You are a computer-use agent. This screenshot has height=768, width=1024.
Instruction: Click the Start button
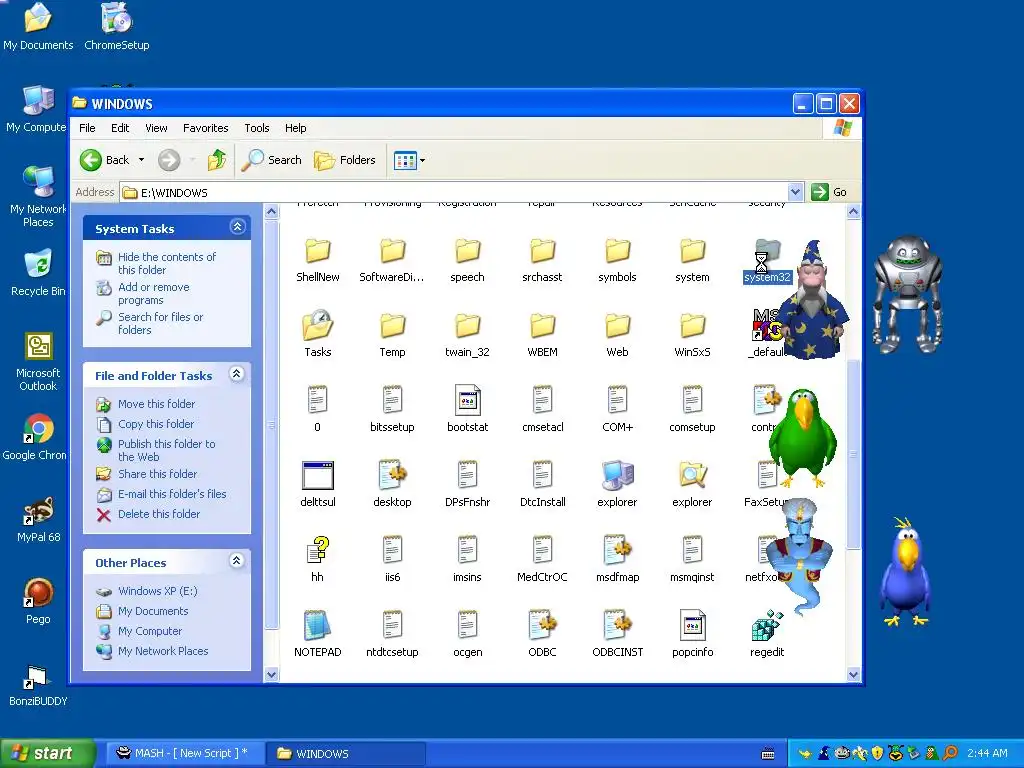46,754
